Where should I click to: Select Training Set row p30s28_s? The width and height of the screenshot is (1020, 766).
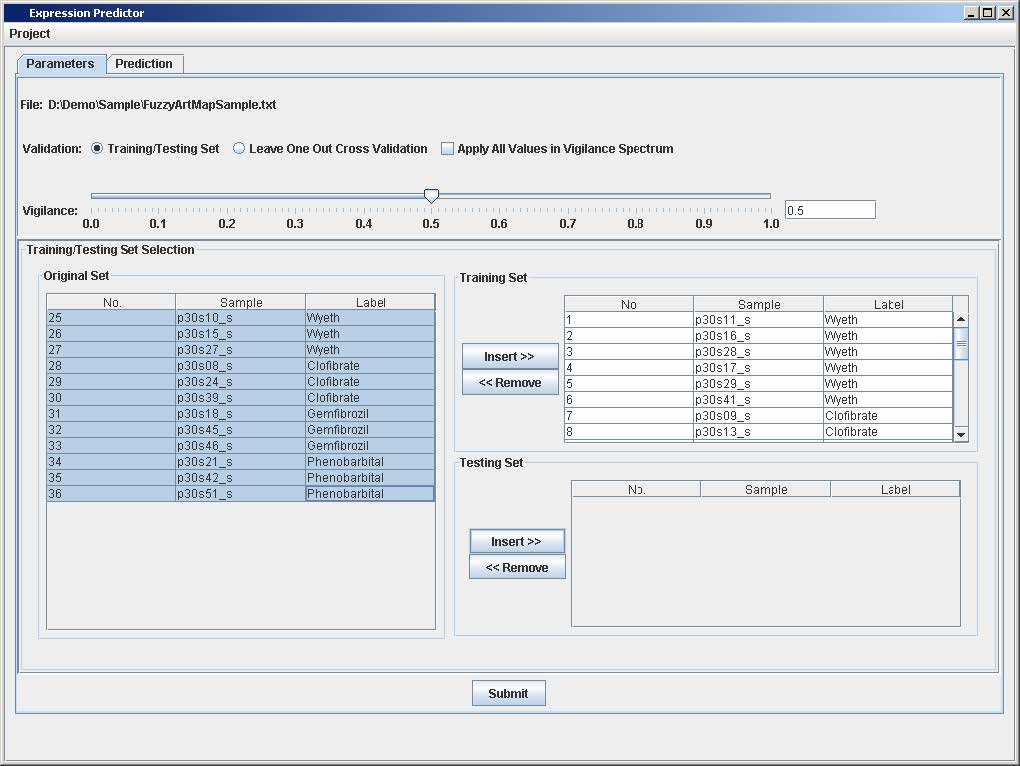point(758,352)
